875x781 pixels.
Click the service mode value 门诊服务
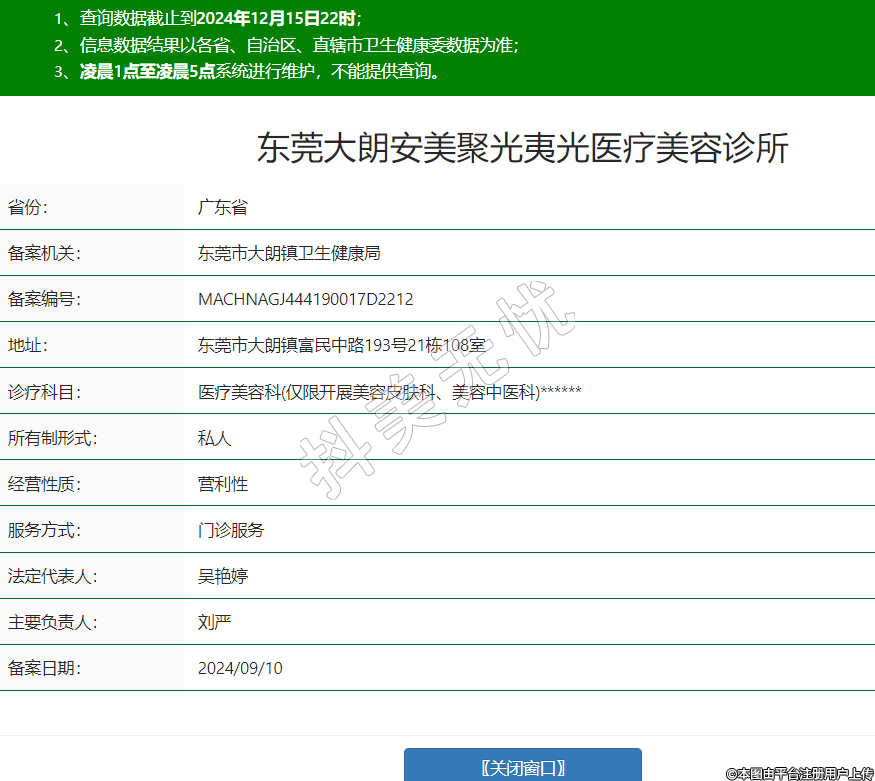pos(231,530)
